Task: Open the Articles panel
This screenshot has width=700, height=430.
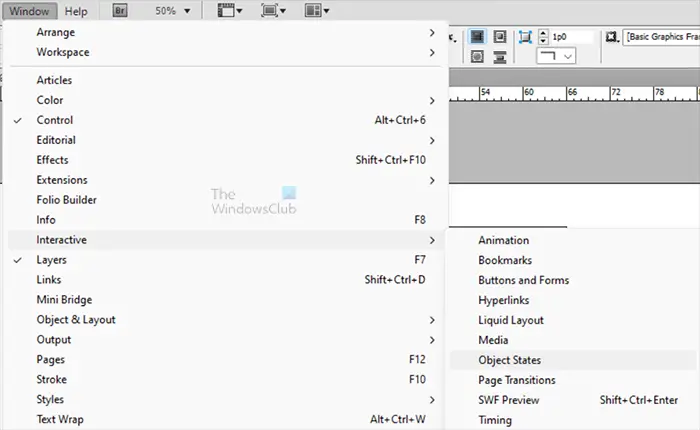Action: tap(226, 80)
